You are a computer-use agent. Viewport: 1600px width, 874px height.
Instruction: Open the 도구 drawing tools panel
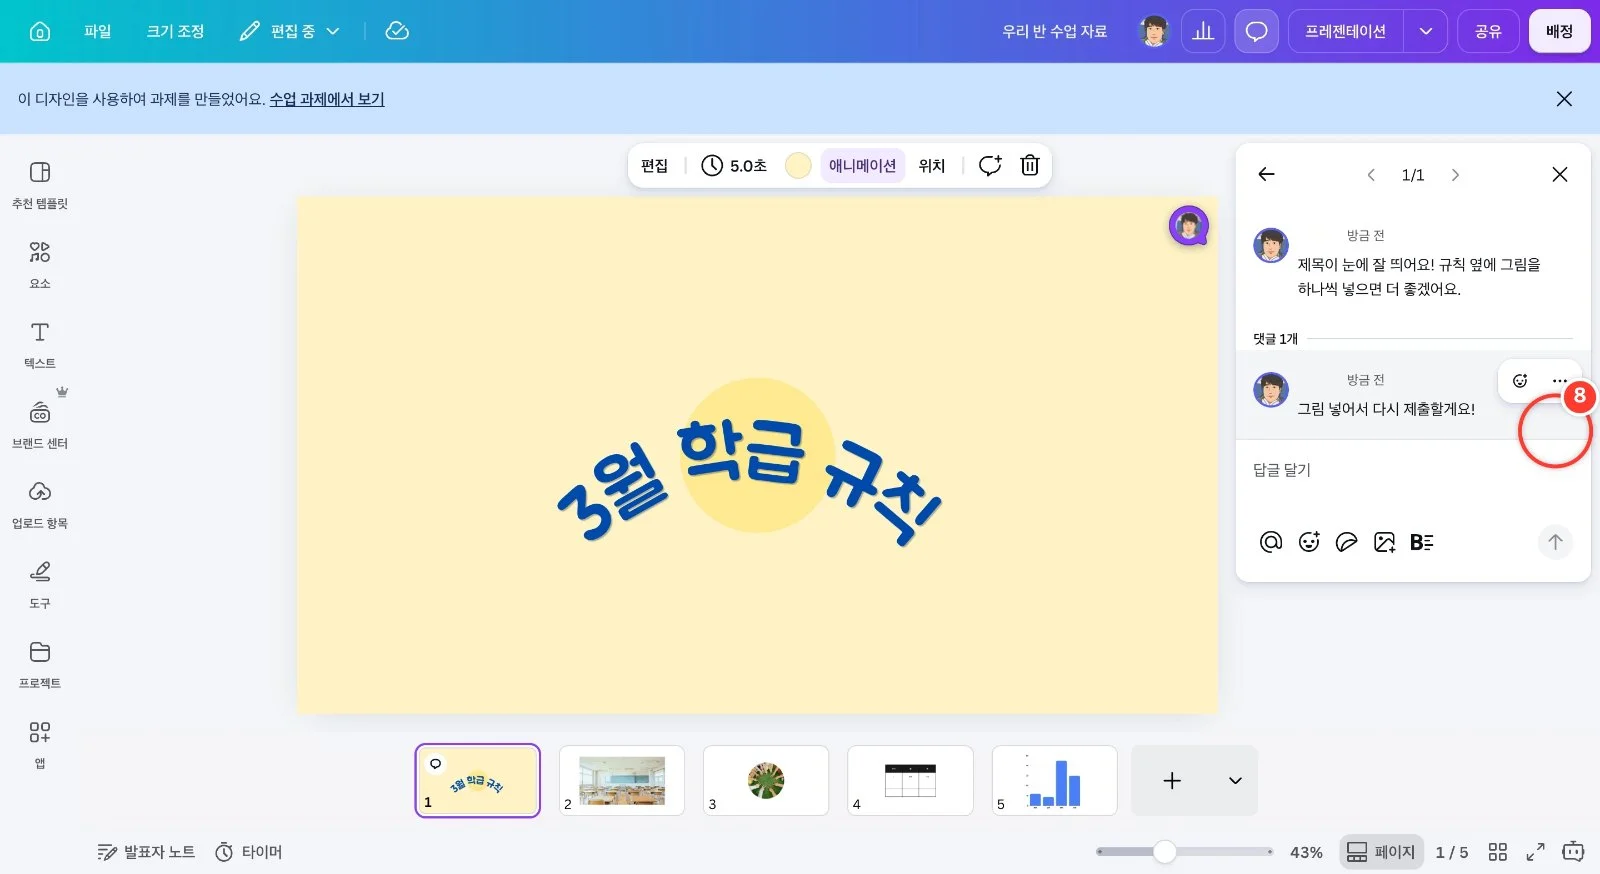pyautogui.click(x=40, y=585)
